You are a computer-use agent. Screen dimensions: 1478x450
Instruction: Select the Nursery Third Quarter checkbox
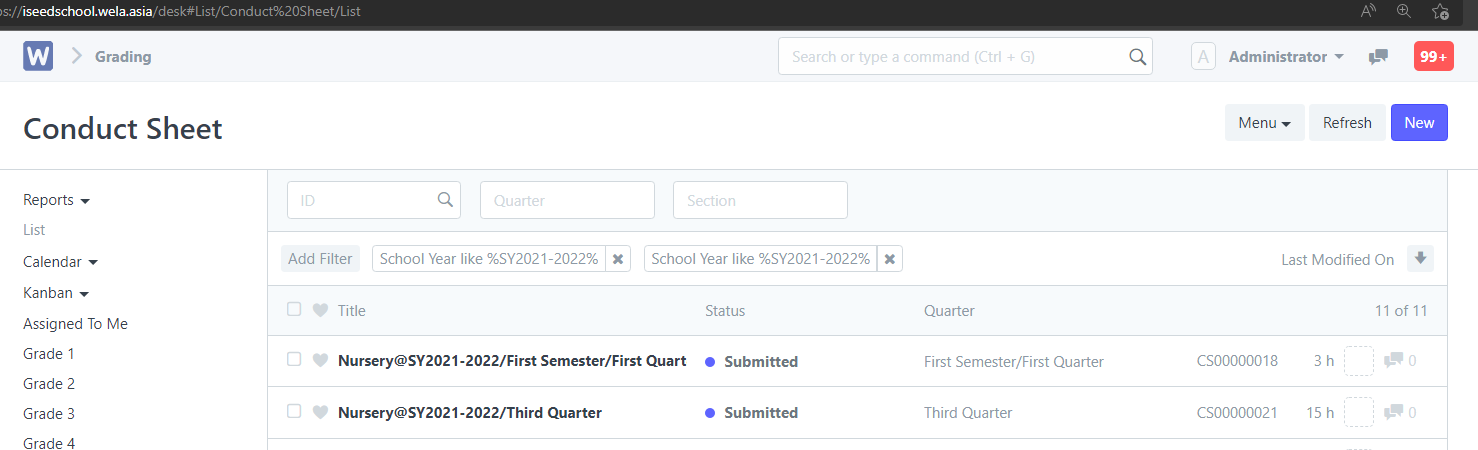click(x=294, y=411)
